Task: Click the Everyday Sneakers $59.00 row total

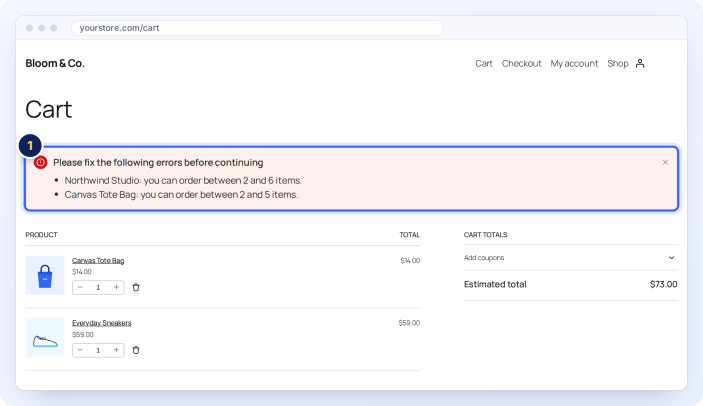Action: (x=409, y=323)
